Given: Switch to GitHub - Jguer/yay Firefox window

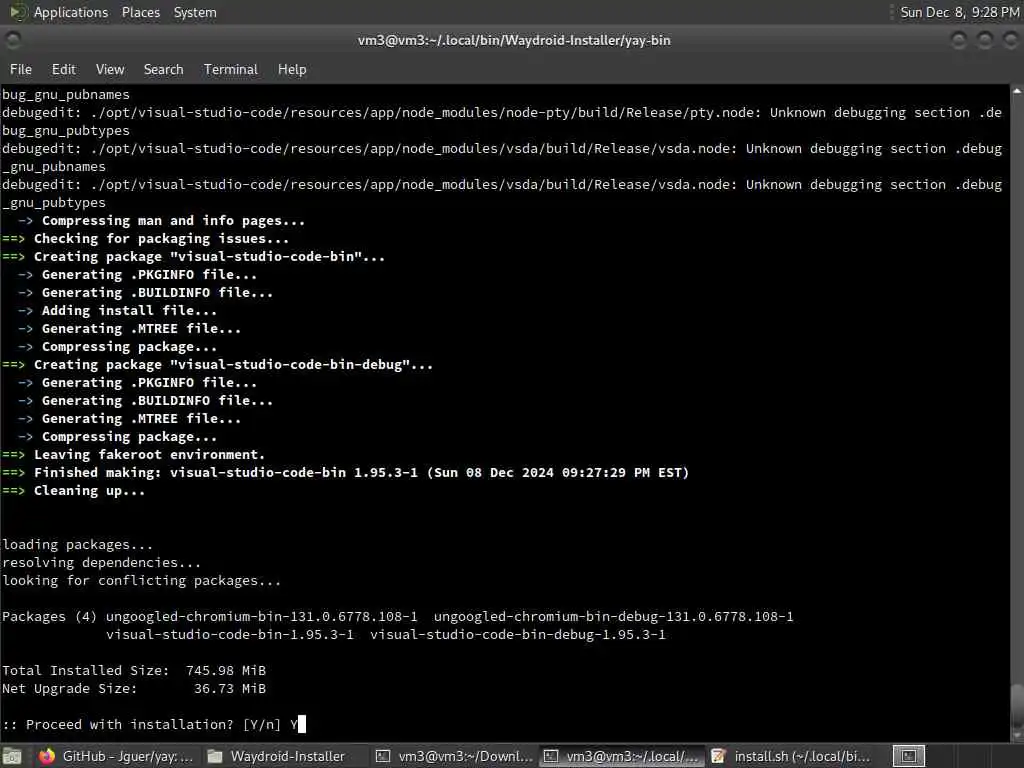Looking at the screenshot, I should pos(116,756).
